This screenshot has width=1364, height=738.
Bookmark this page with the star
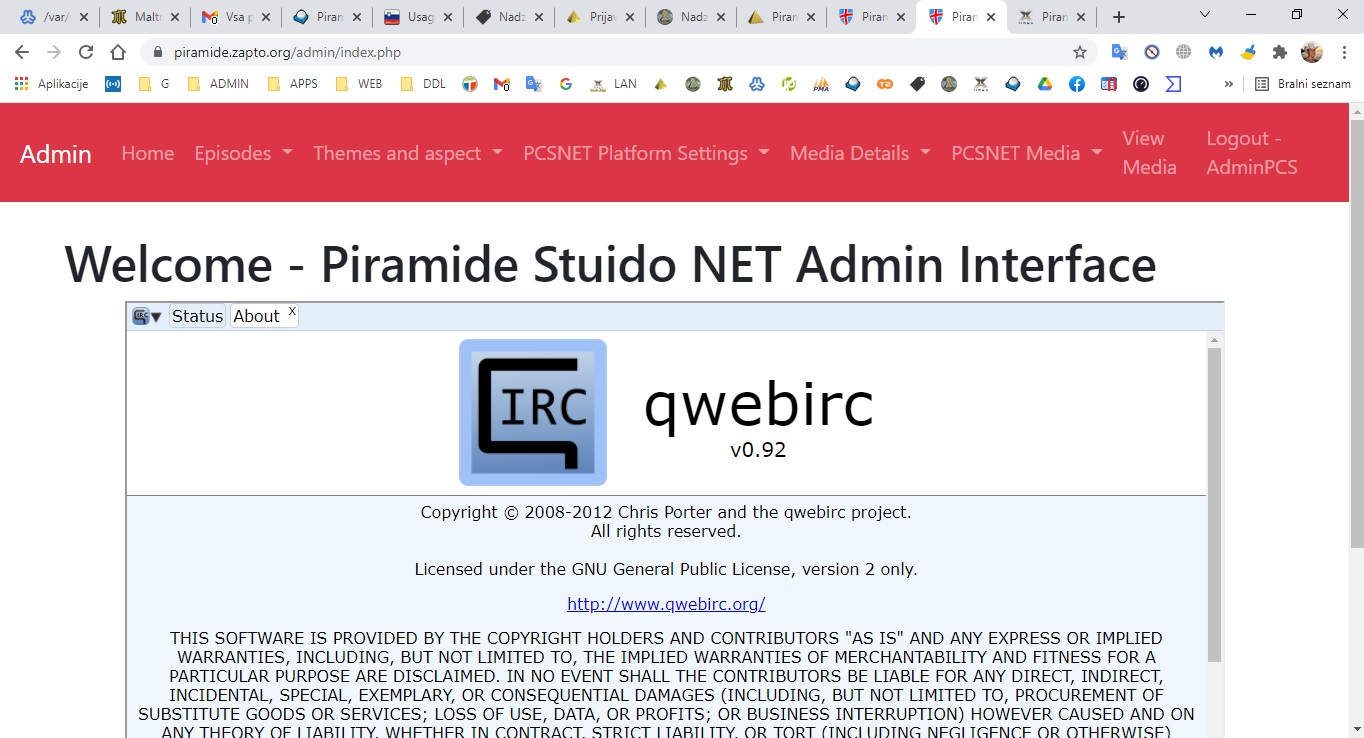pyautogui.click(x=1080, y=52)
